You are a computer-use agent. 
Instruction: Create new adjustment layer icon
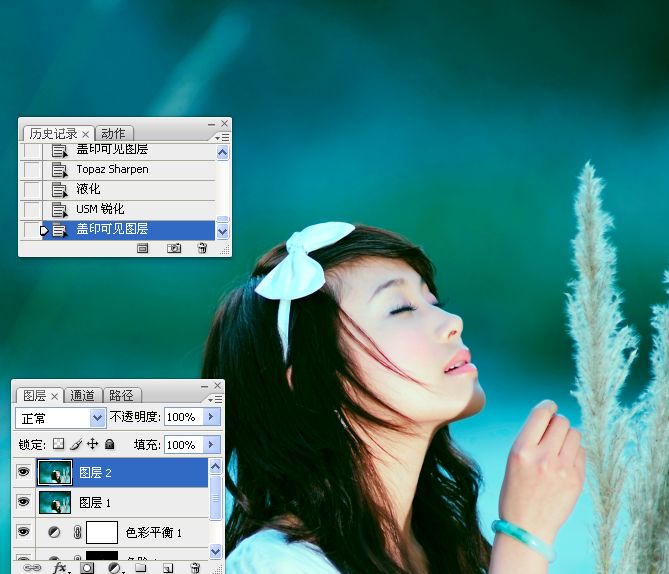pyautogui.click(x=114, y=567)
